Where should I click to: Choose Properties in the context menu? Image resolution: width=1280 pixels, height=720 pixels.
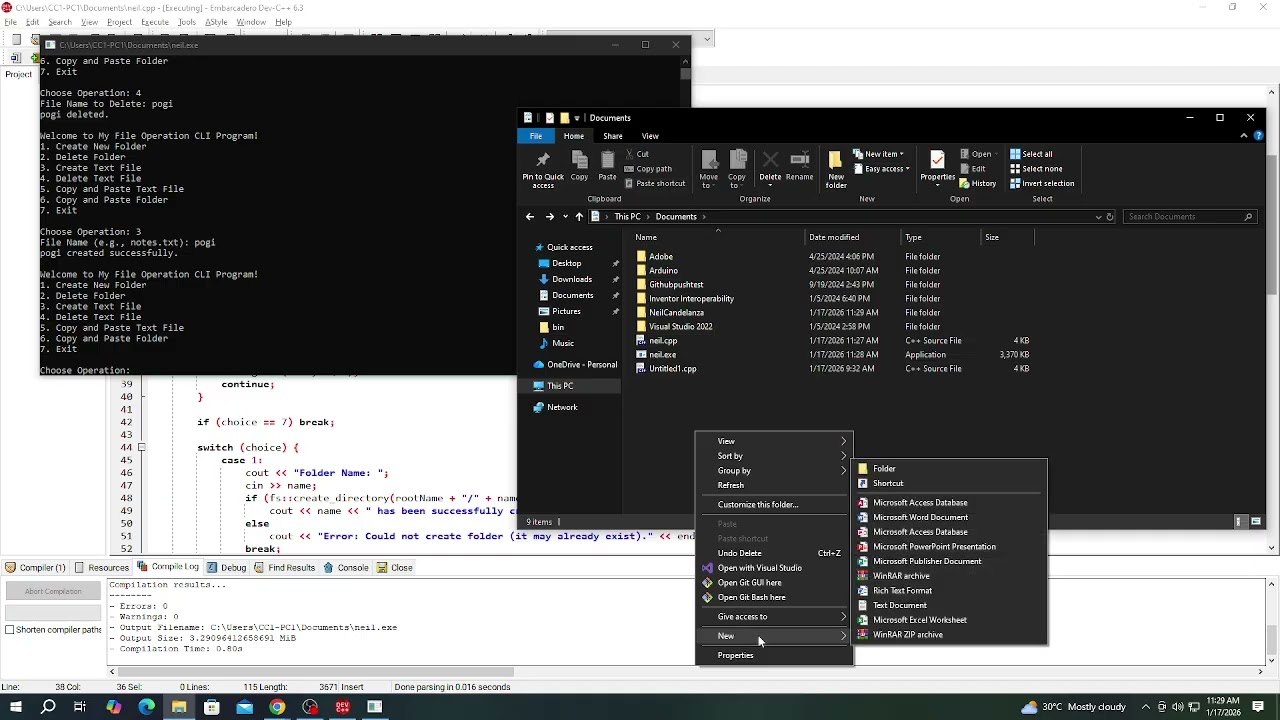[774, 656]
